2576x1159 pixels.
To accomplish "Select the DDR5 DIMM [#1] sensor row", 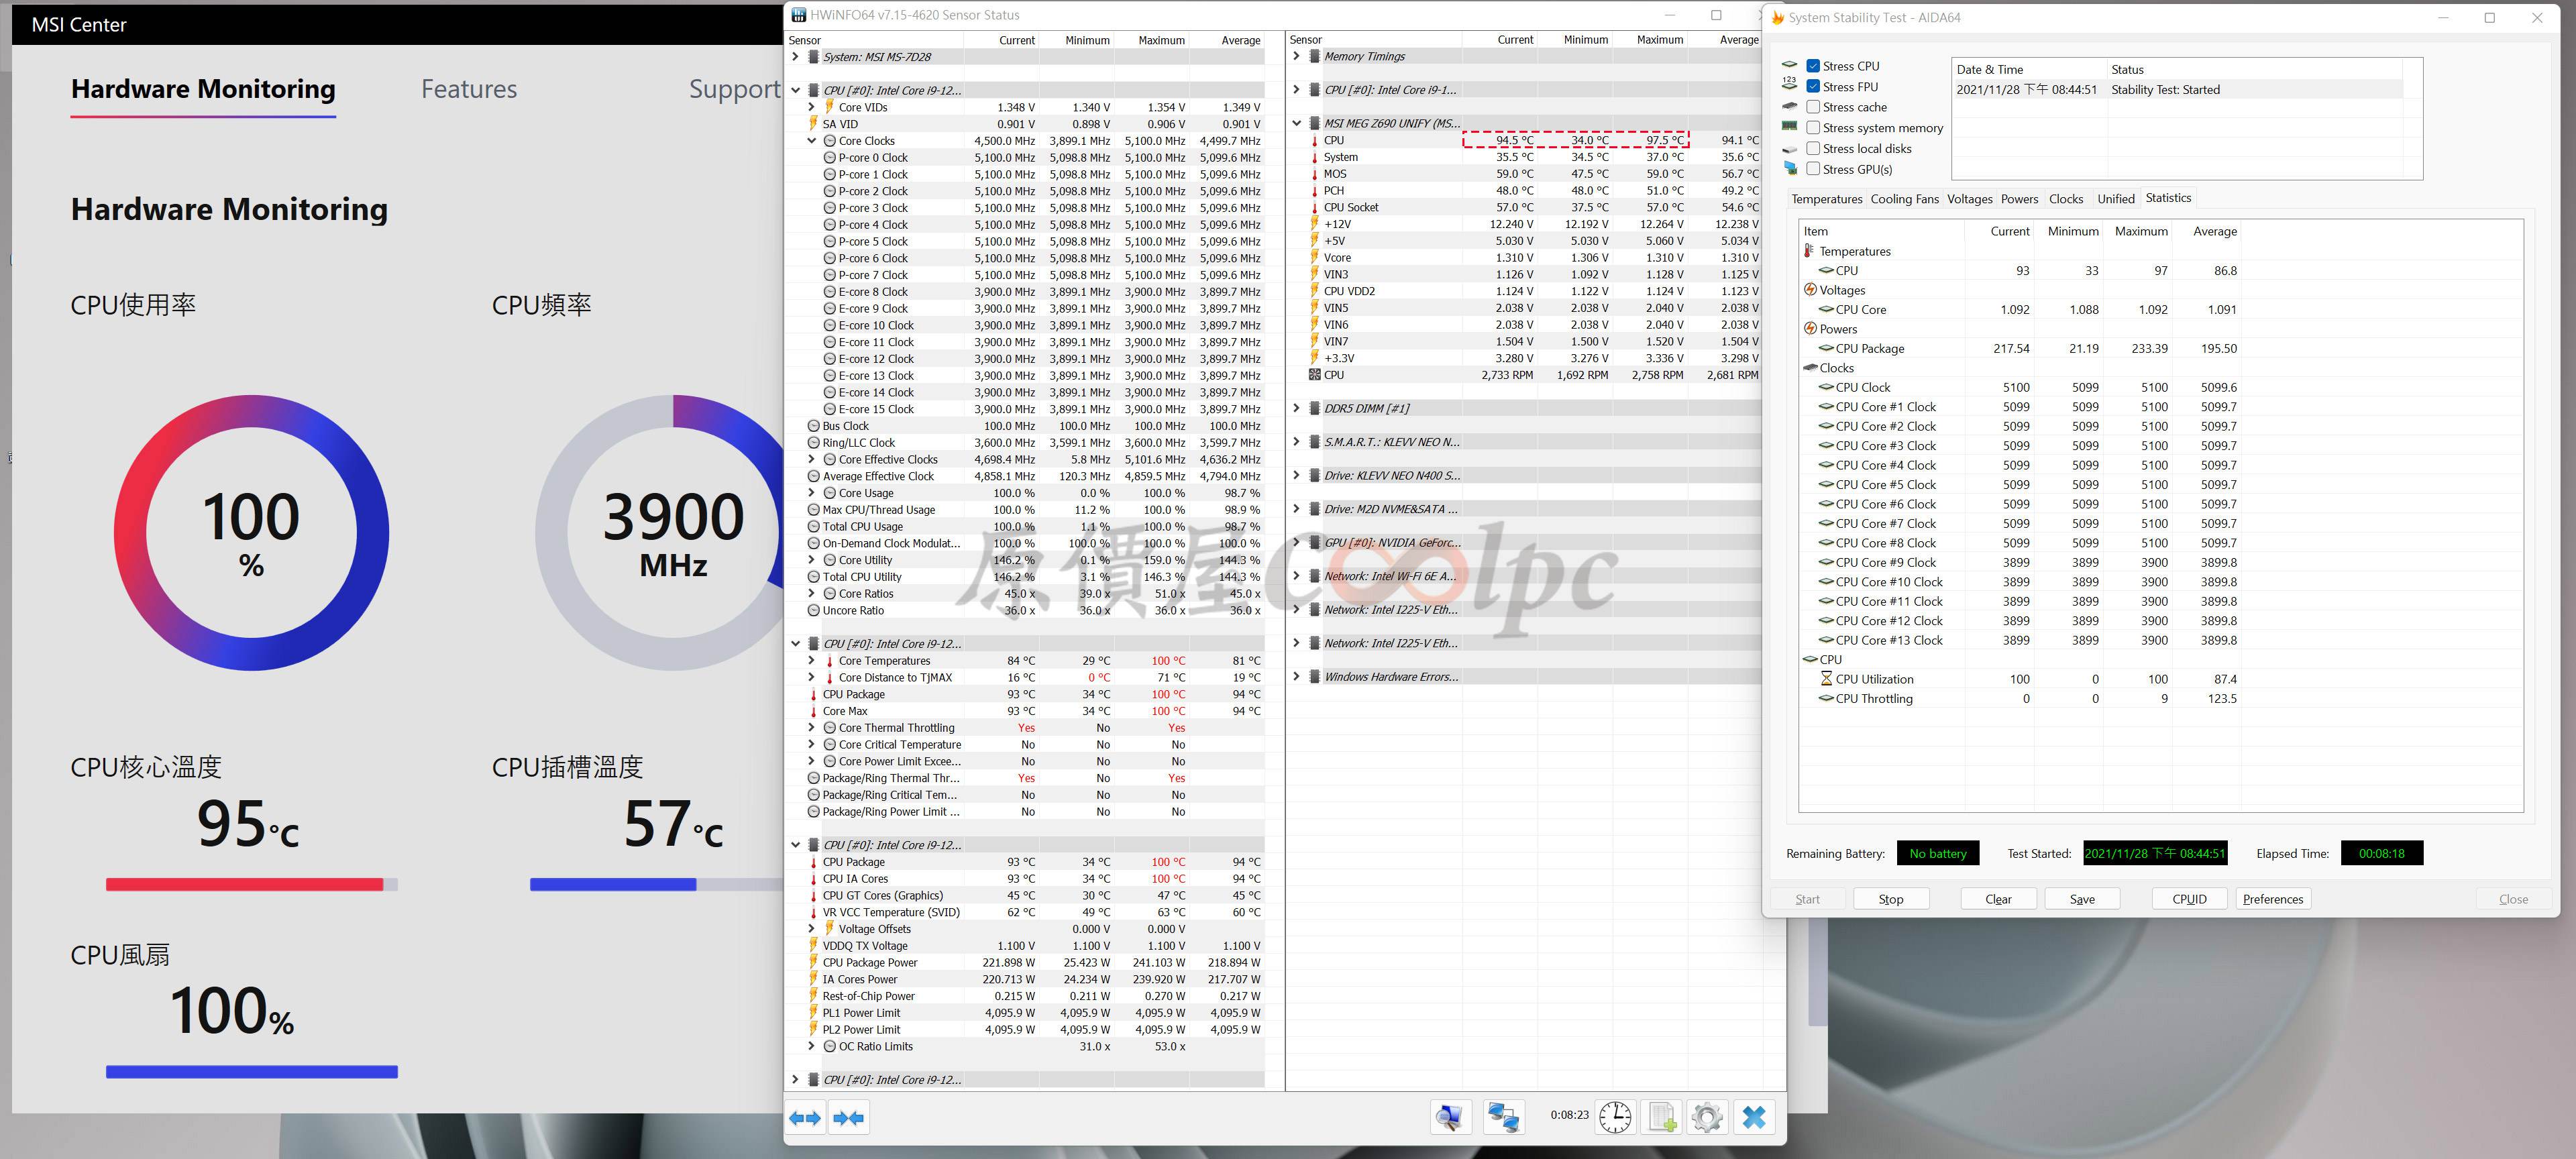I will click(x=1366, y=408).
